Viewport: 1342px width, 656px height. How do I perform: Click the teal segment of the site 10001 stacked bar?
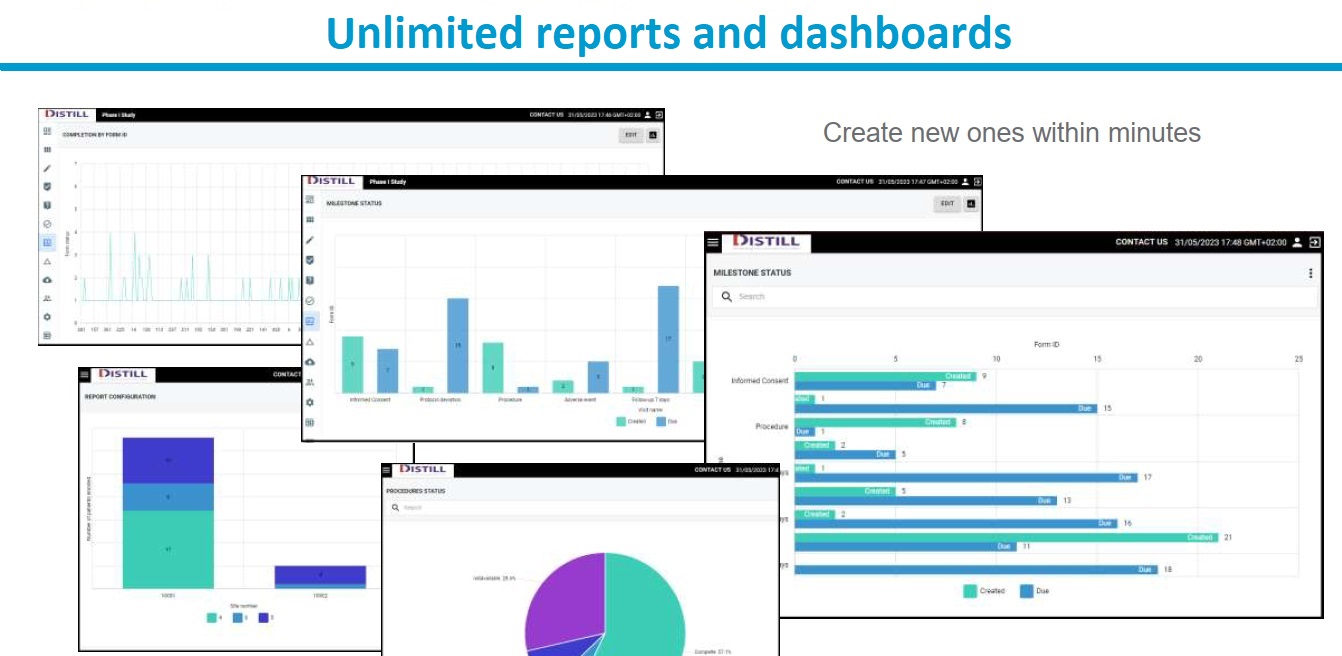pyautogui.click(x=168, y=549)
